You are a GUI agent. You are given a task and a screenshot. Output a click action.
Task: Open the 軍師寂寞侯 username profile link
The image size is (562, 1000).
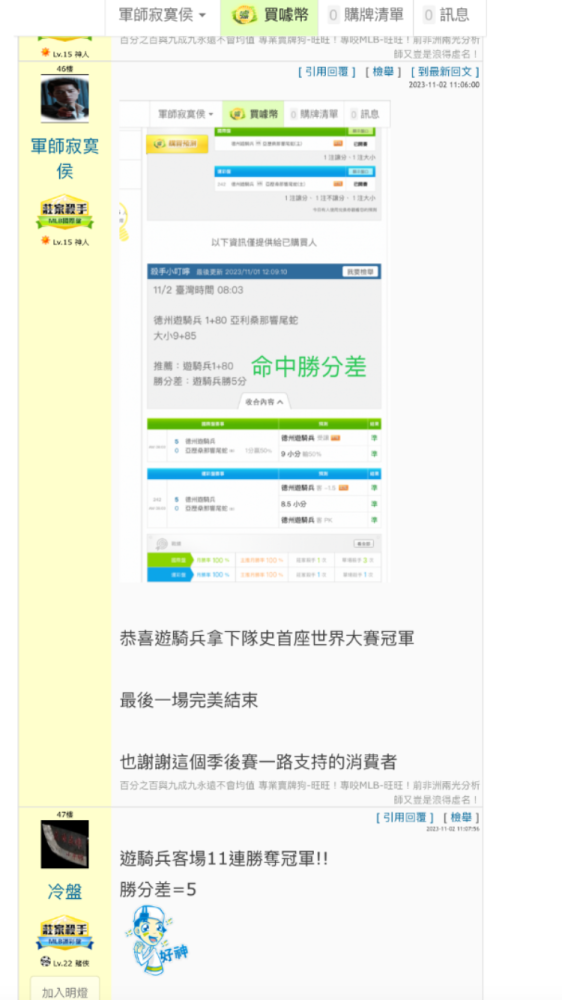tap(64, 158)
